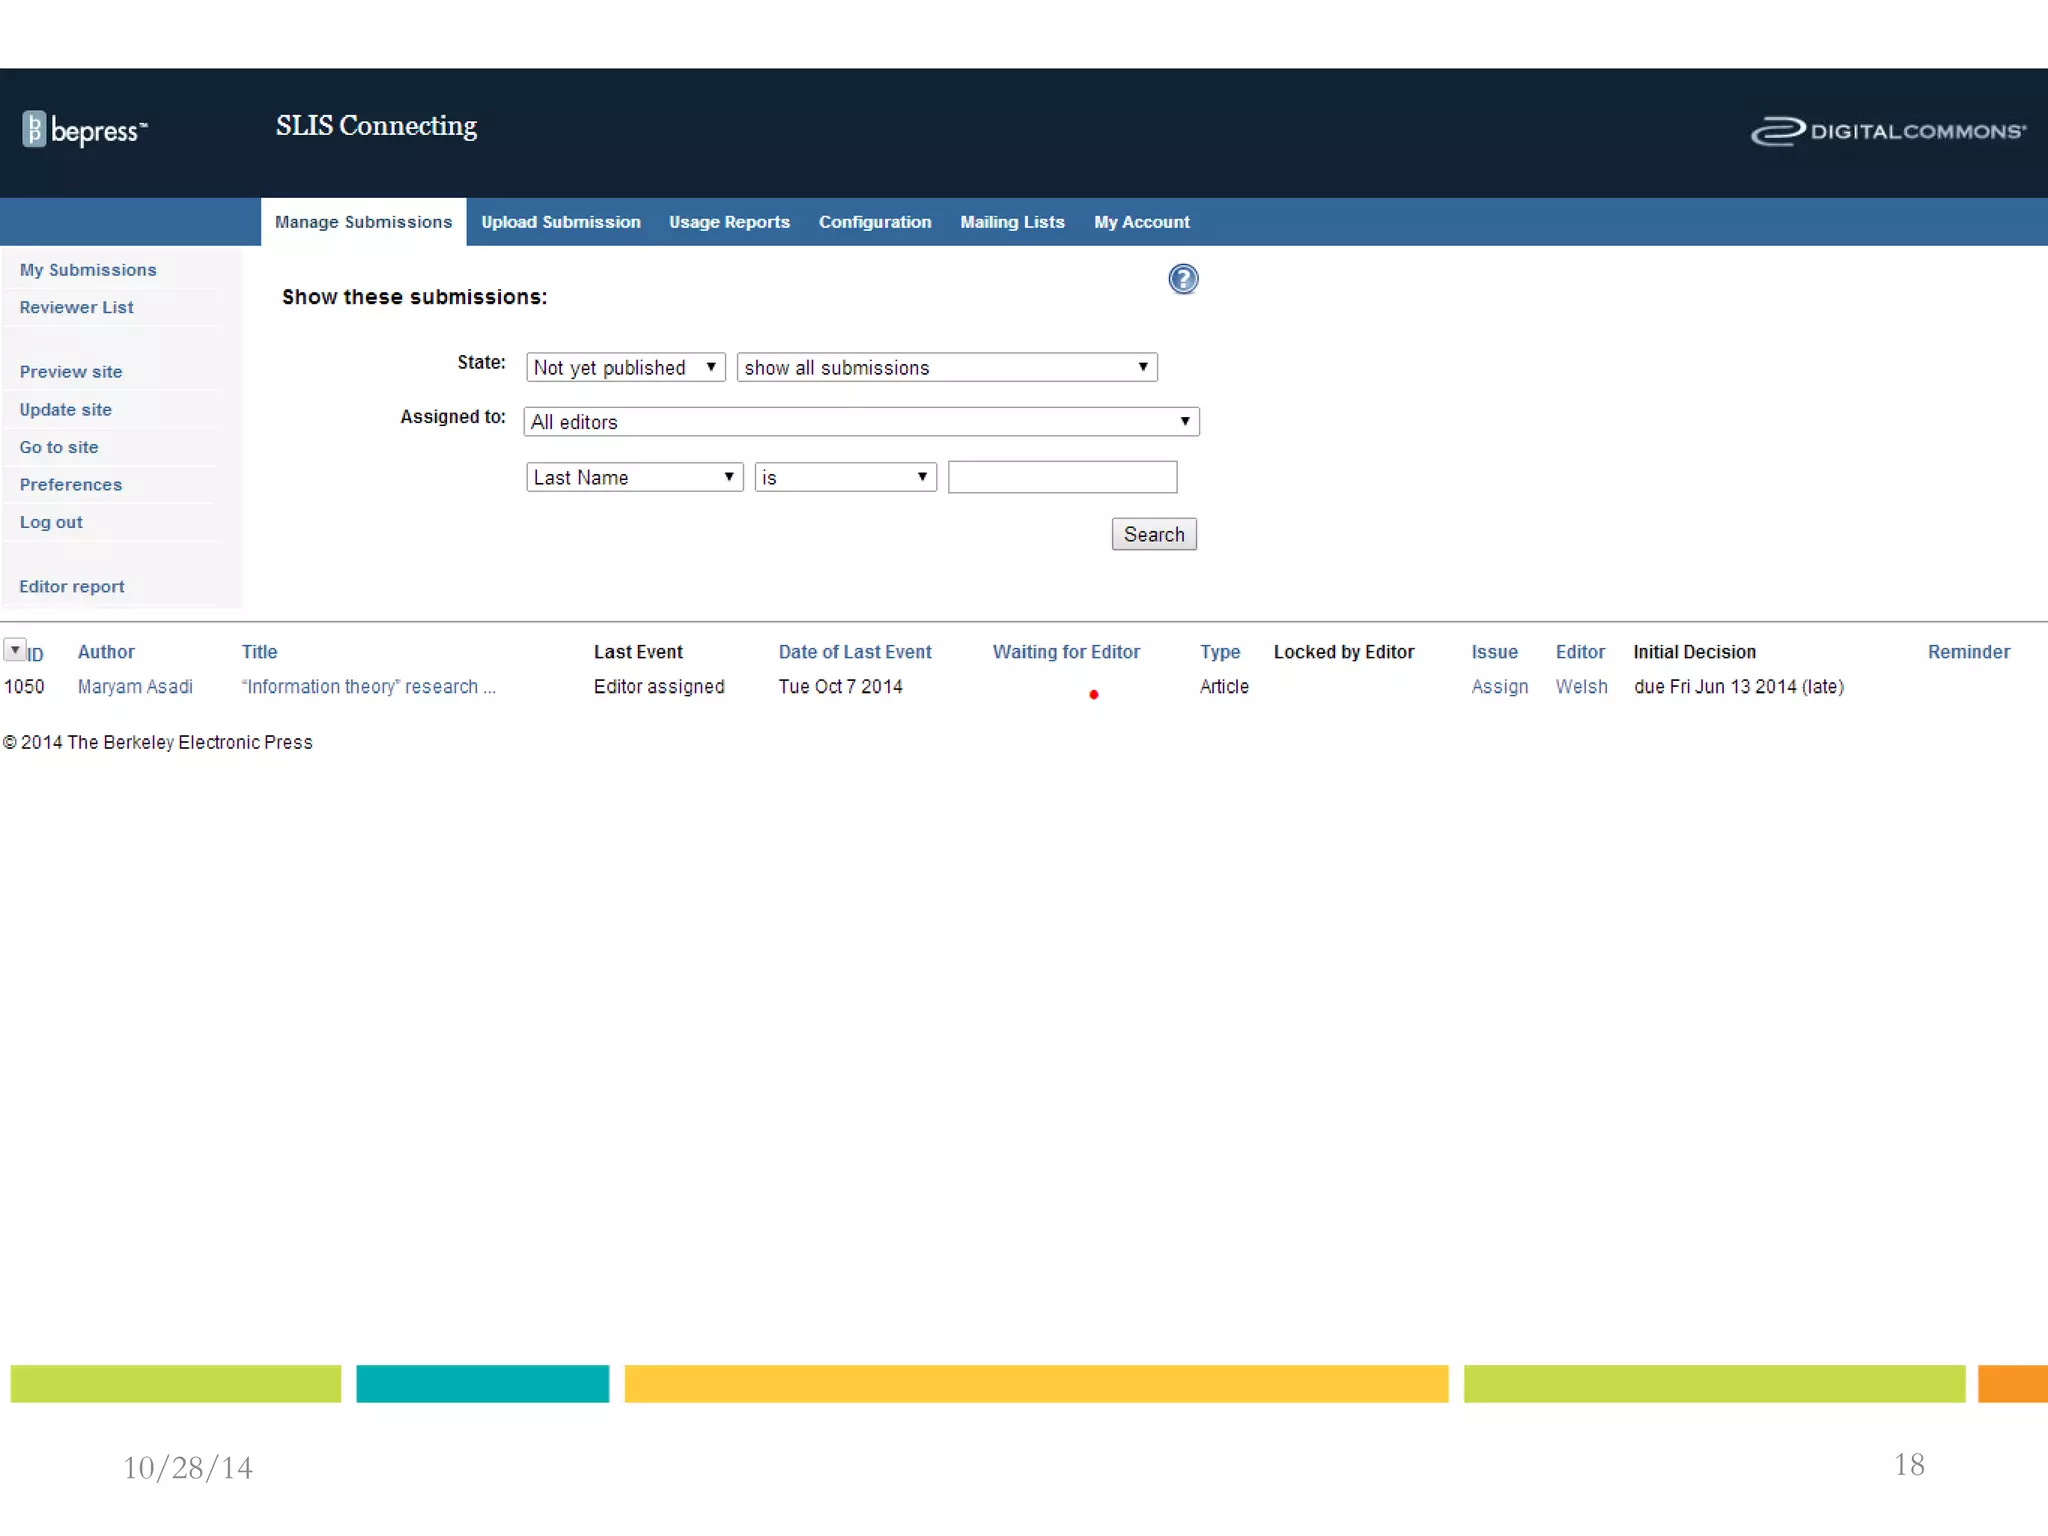Click the bepress logo

85,130
